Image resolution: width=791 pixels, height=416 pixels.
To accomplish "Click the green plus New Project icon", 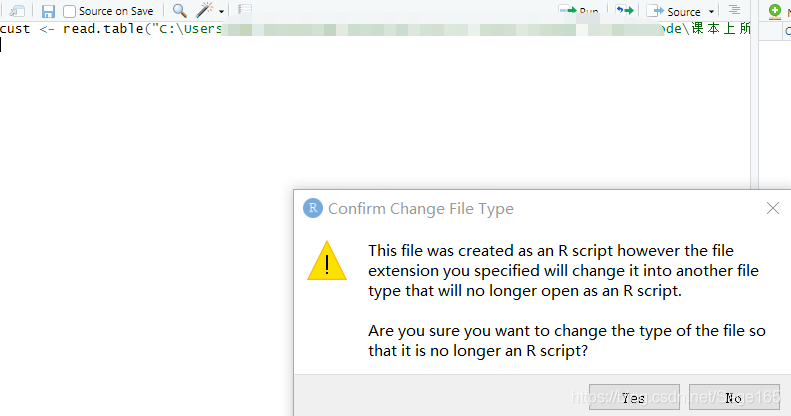I will pos(775,11).
